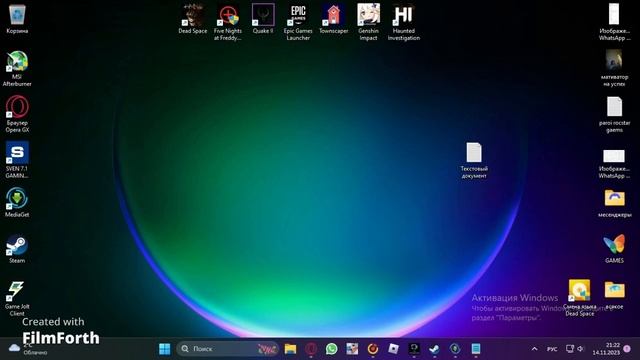Open the dark-square taskbar app left of Steam
The width and height of the screenshot is (640, 360).
point(414,349)
